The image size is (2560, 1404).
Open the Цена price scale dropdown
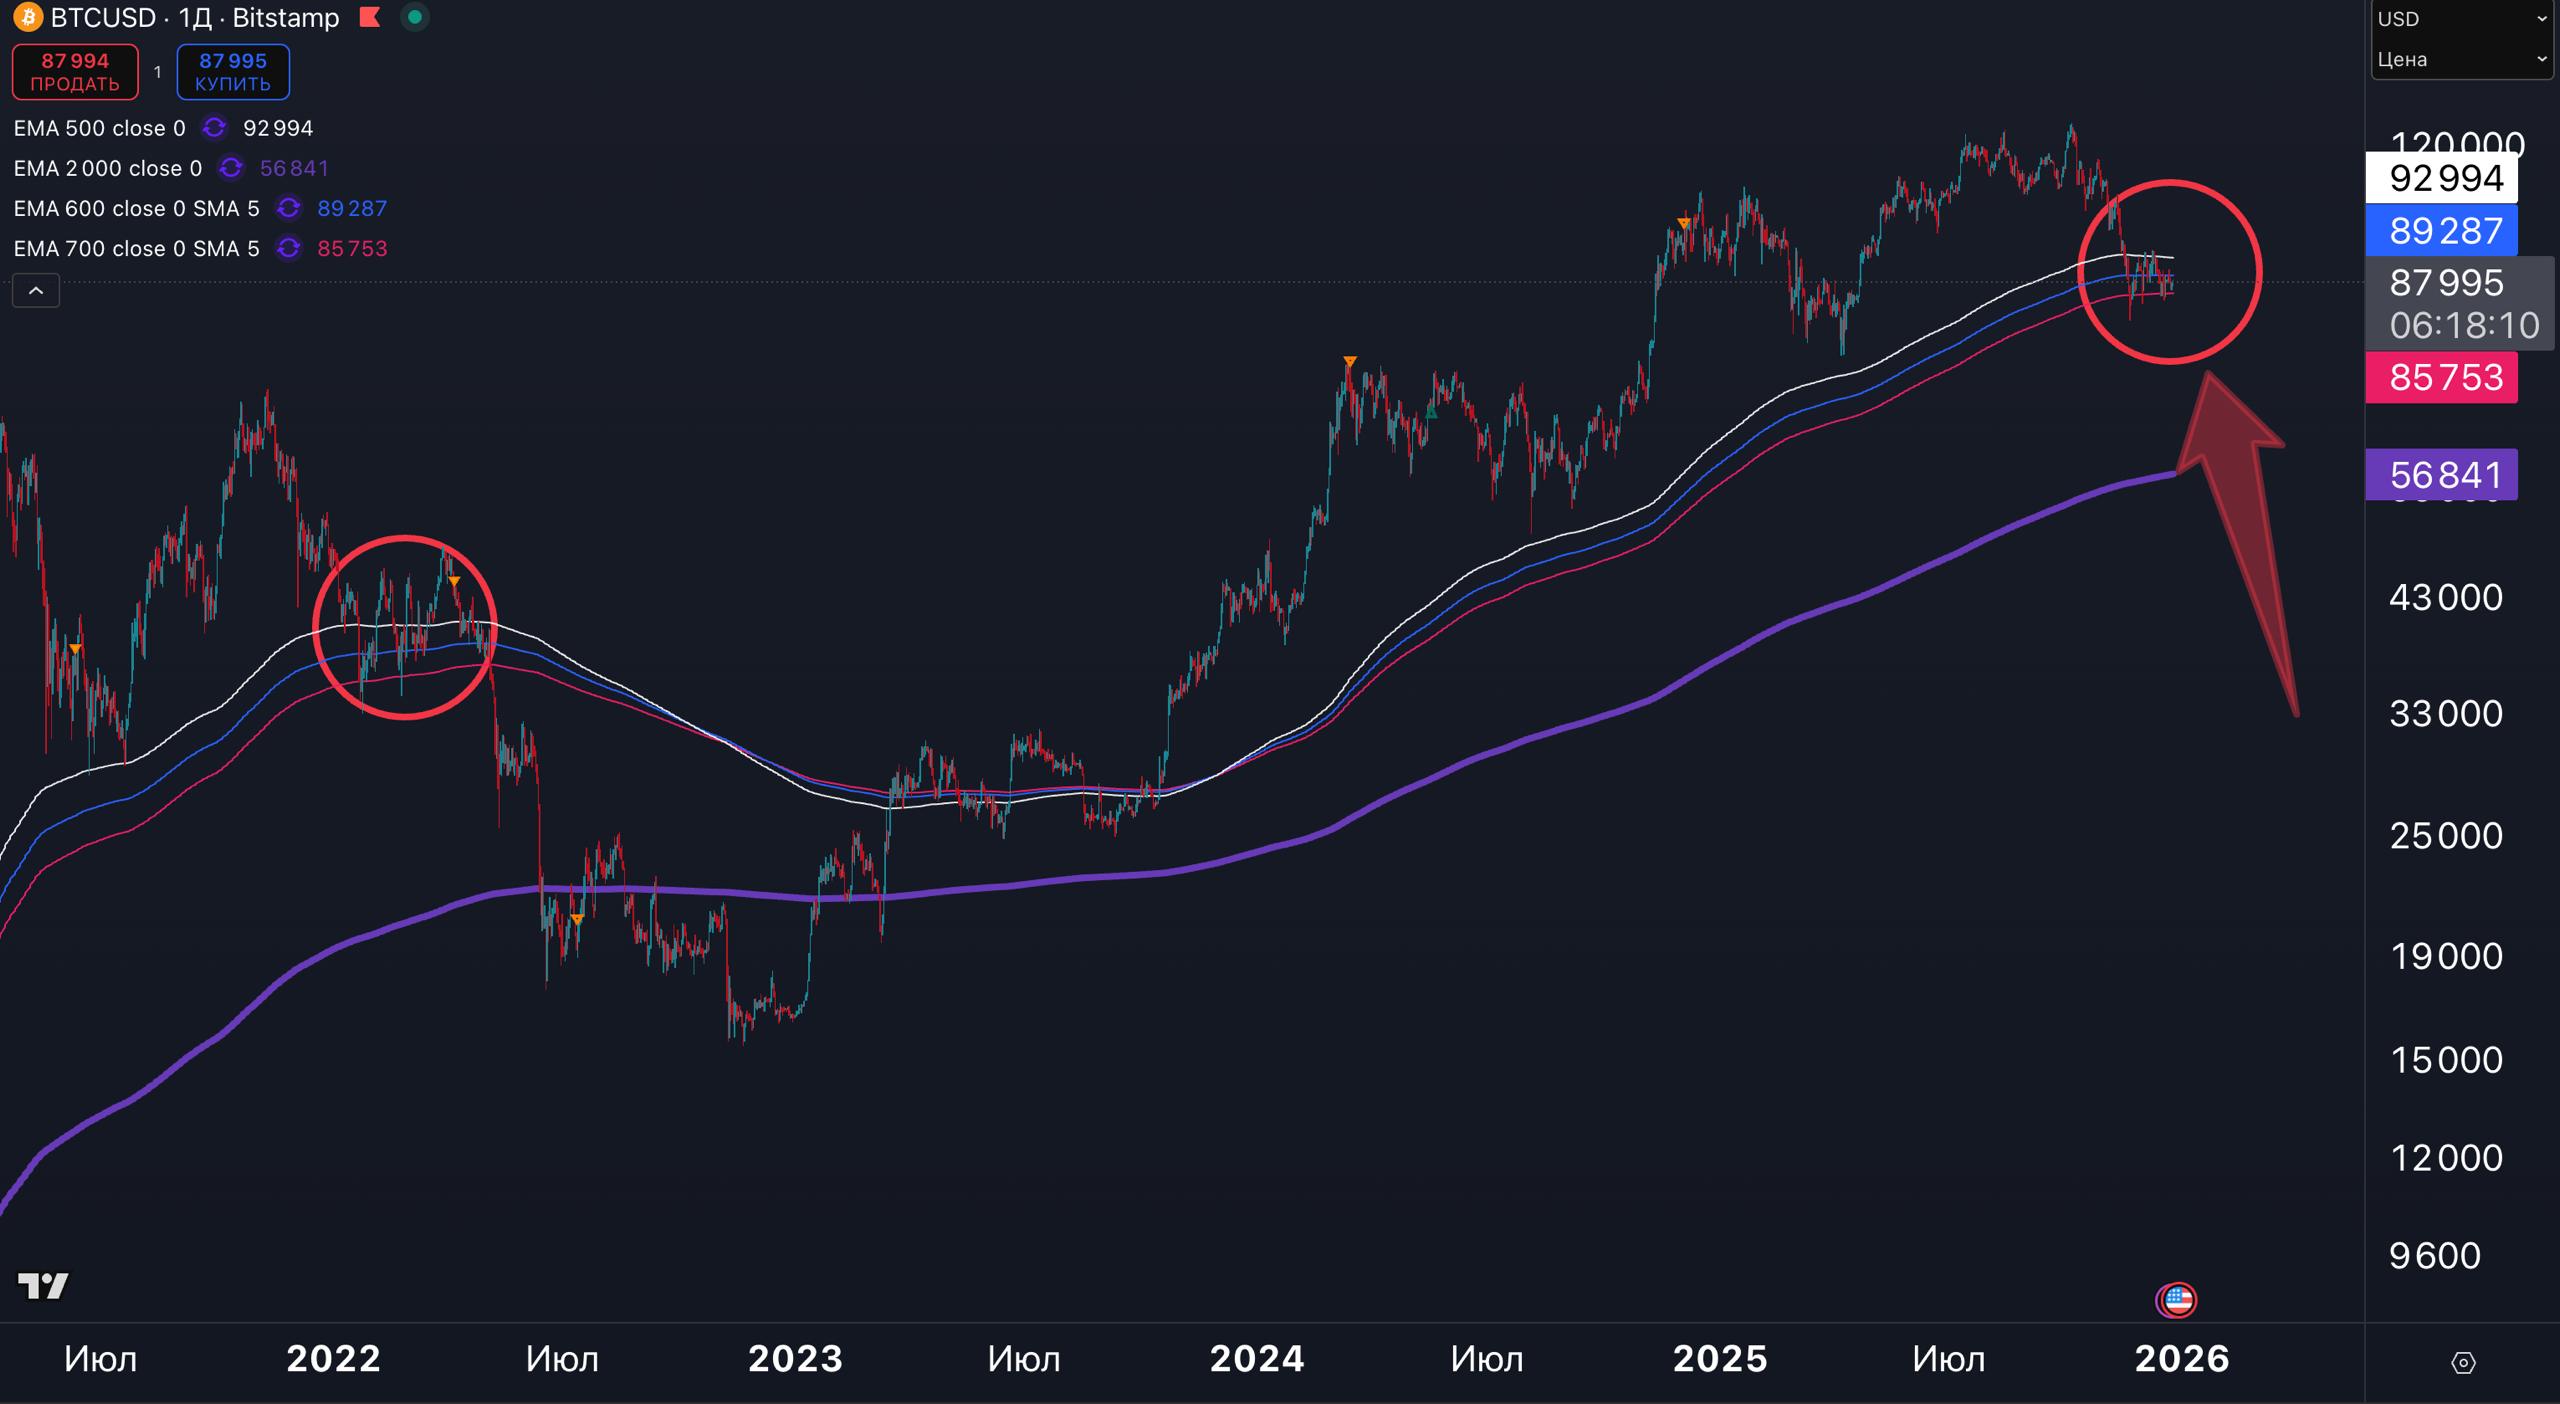(x=2460, y=59)
